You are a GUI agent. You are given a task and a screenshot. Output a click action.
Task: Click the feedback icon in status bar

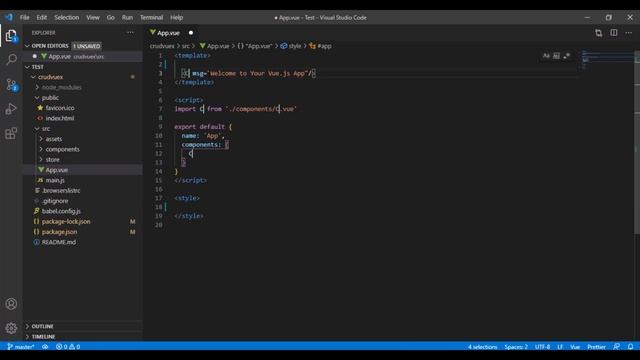coord(616,347)
